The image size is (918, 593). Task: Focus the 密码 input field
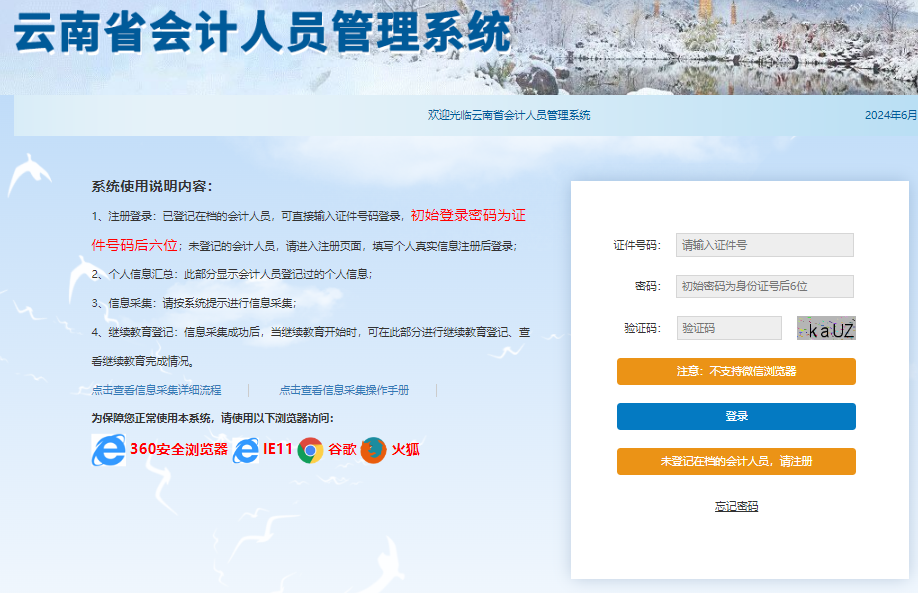point(765,286)
